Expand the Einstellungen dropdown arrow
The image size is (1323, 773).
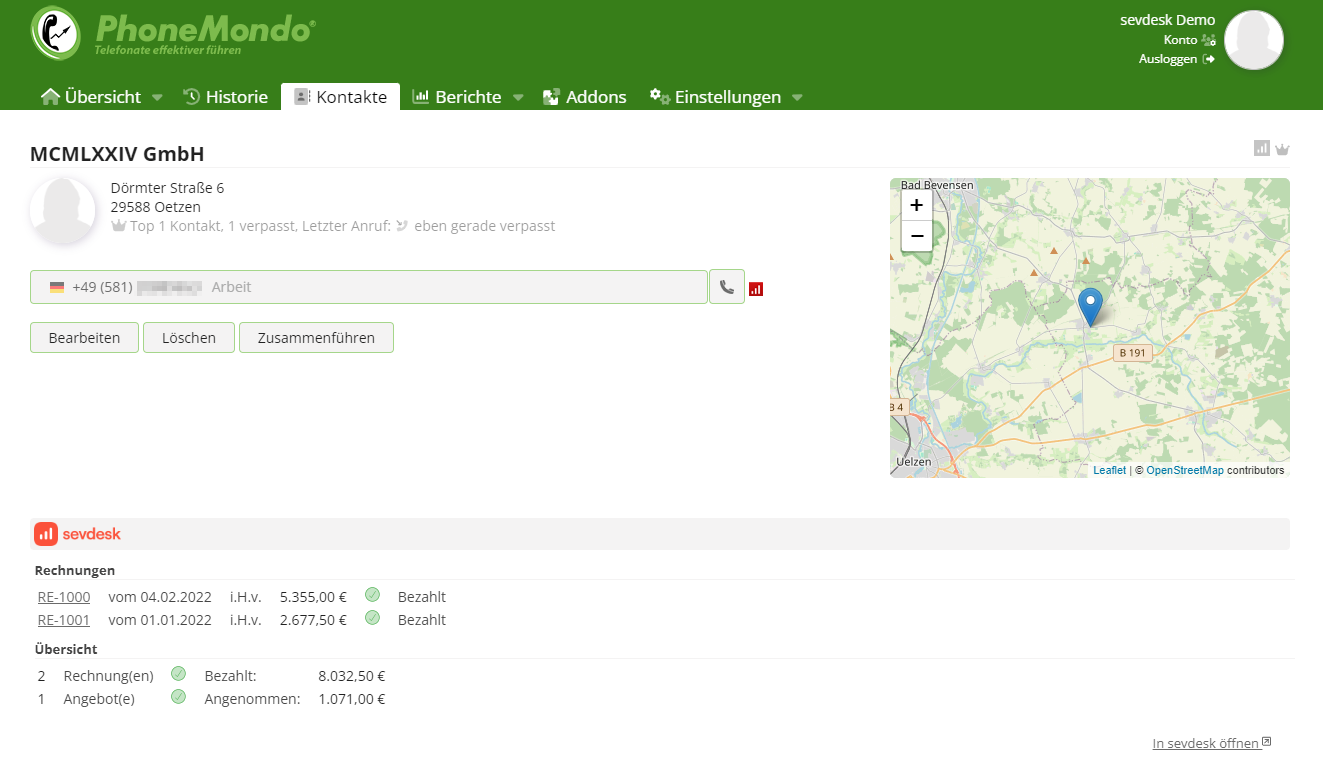797,98
